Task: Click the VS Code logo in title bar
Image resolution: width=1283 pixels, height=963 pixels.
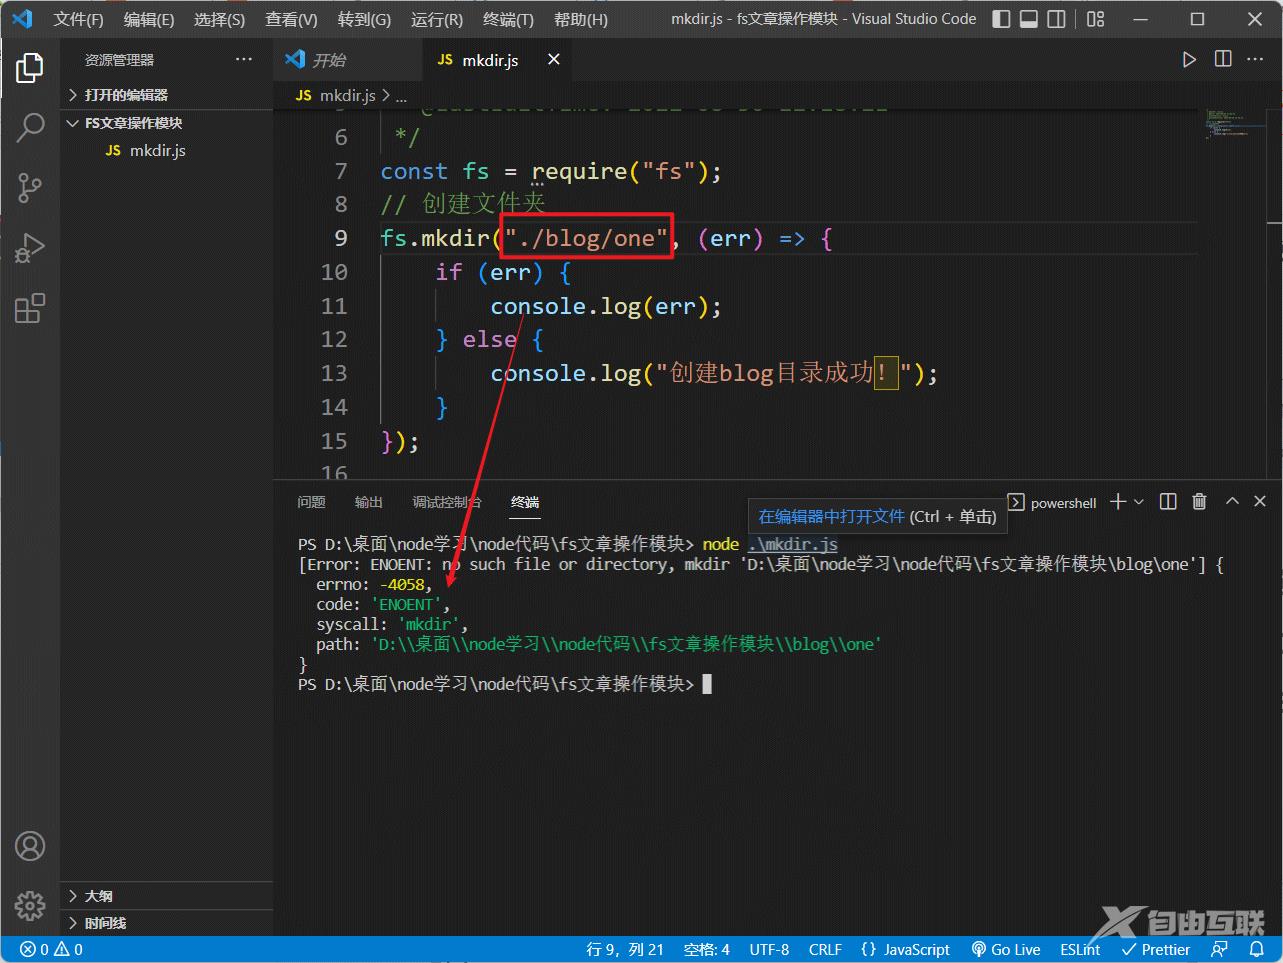Action: pos(22,19)
